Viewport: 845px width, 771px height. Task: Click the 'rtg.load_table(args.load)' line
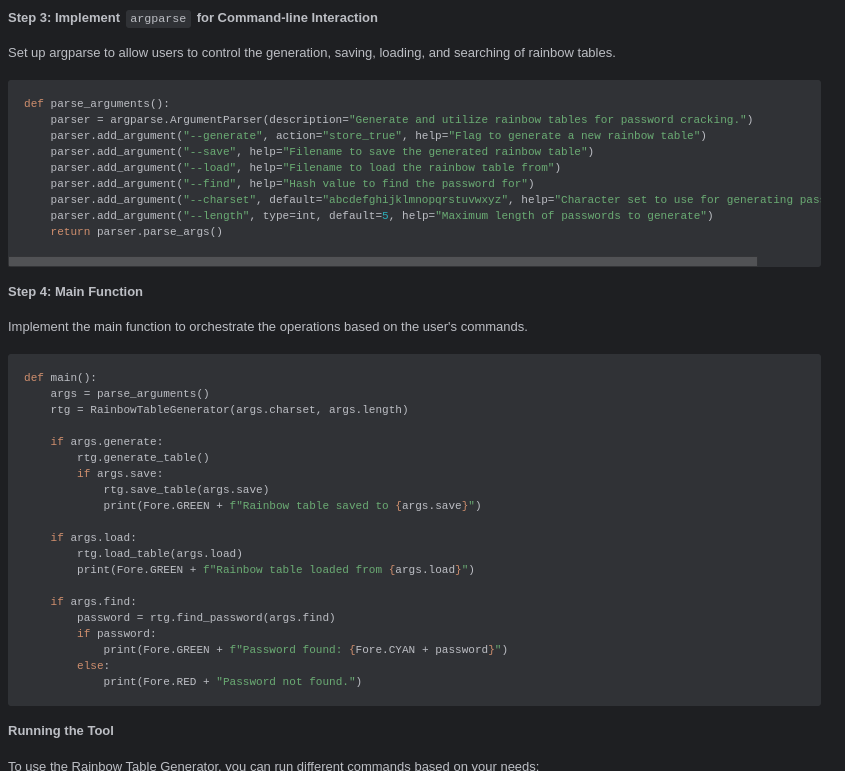(x=160, y=554)
